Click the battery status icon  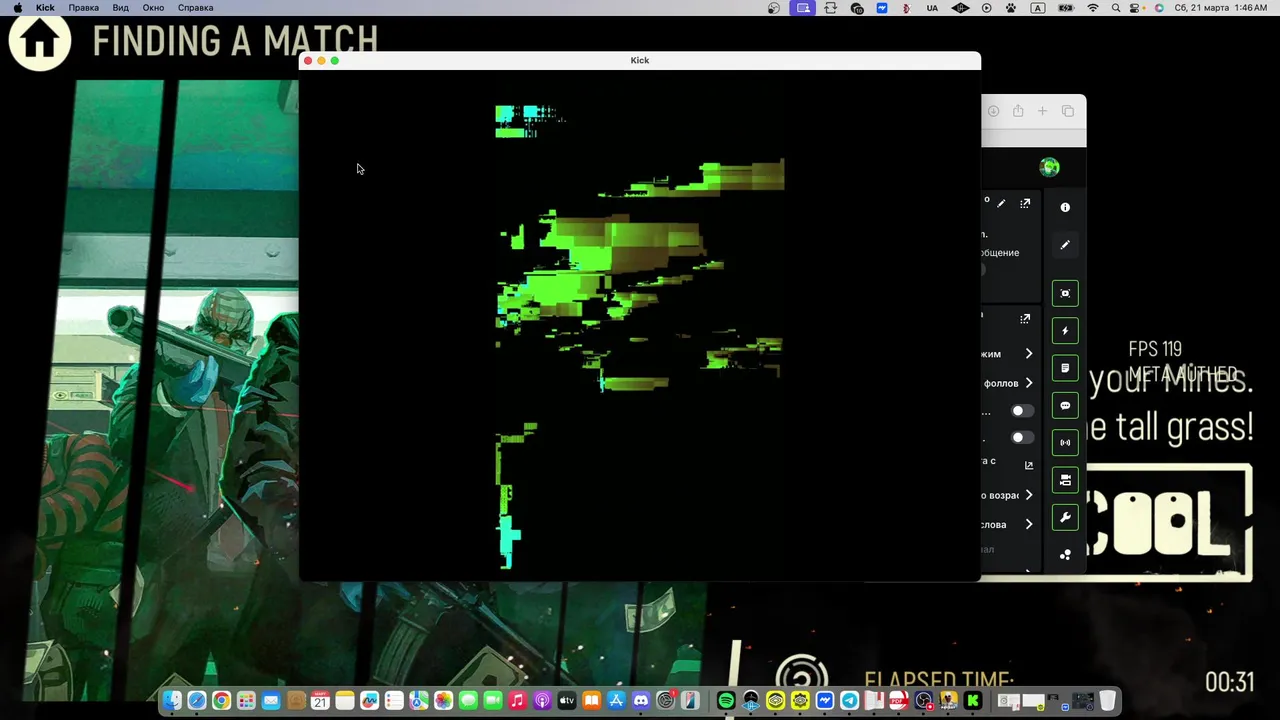click(x=1064, y=8)
